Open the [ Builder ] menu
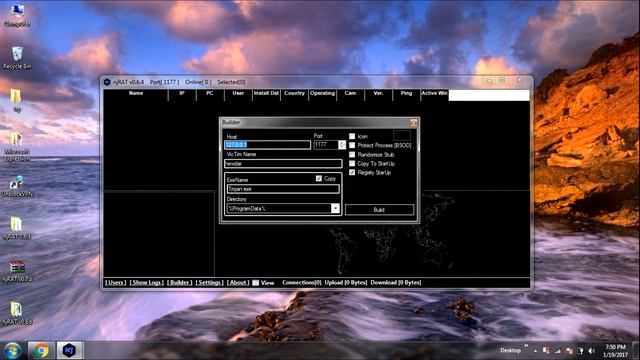 click(x=180, y=282)
